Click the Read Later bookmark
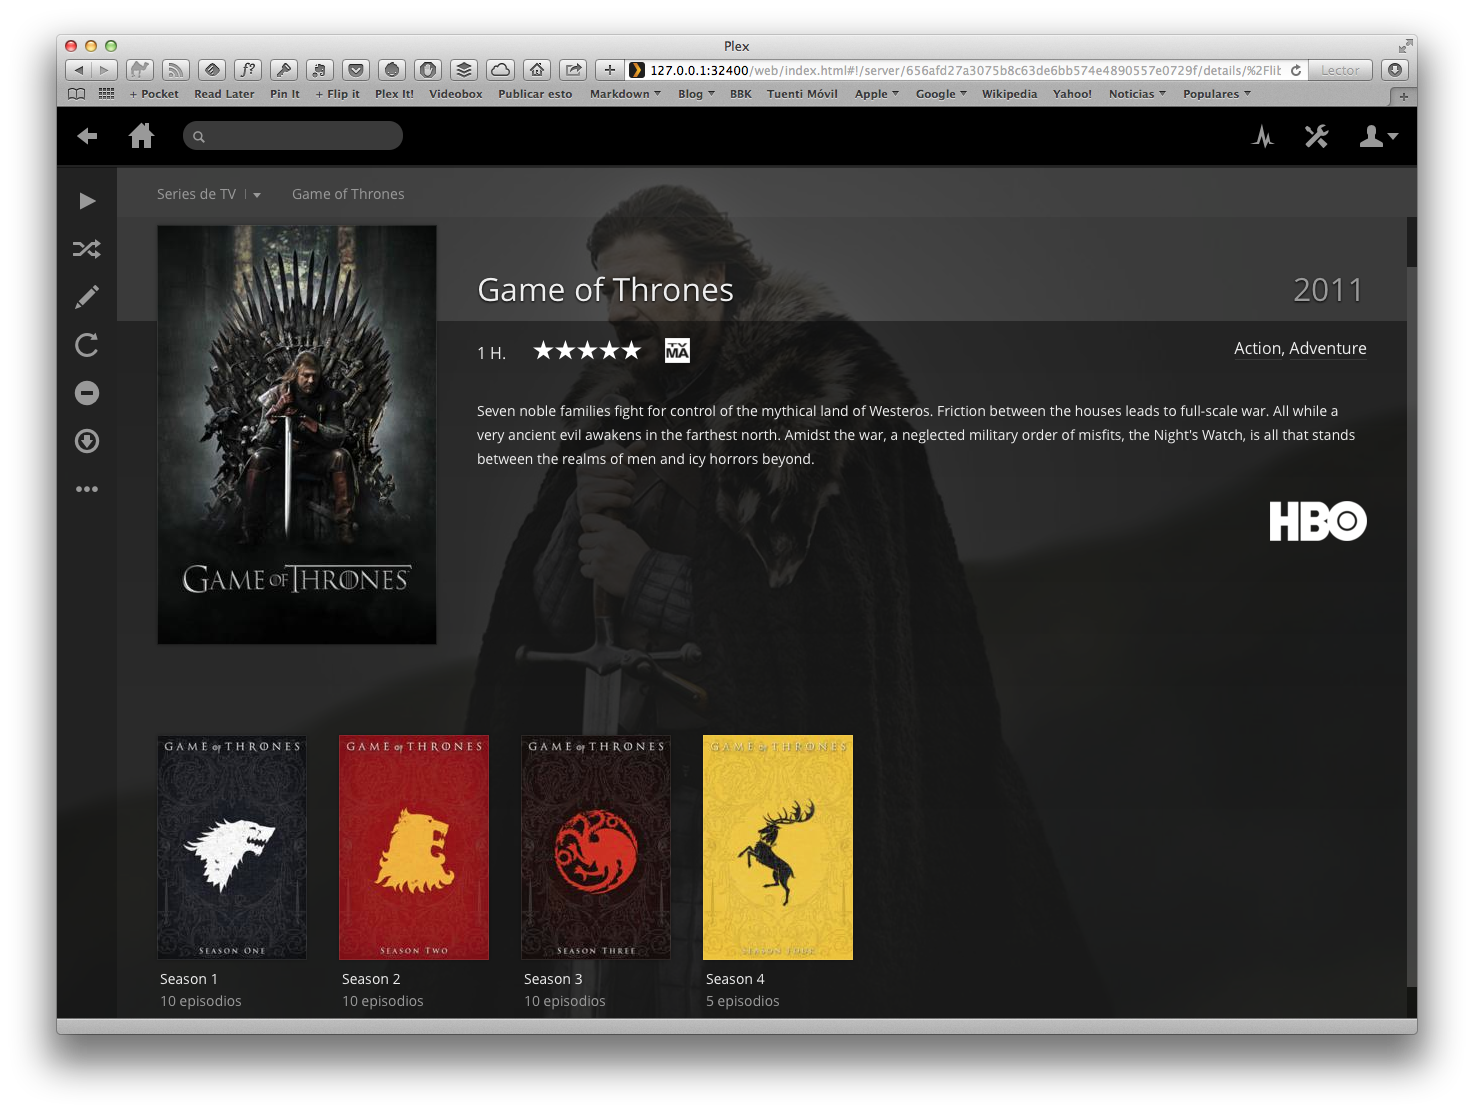The width and height of the screenshot is (1474, 1113). (224, 94)
